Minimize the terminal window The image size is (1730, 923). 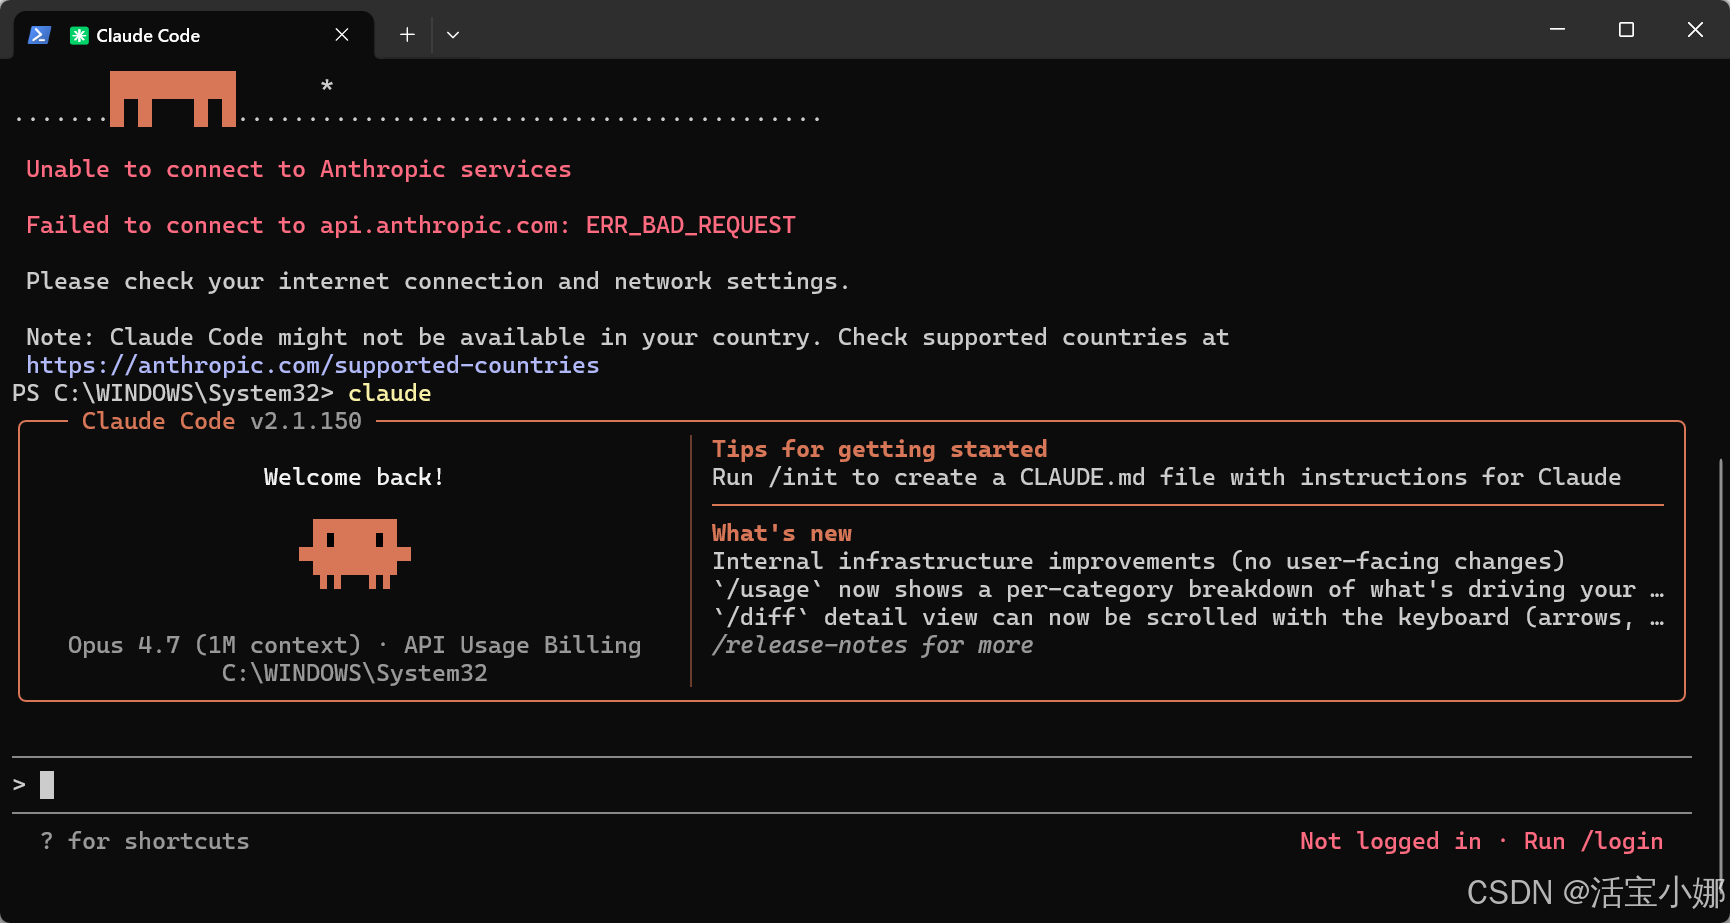coord(1557,30)
